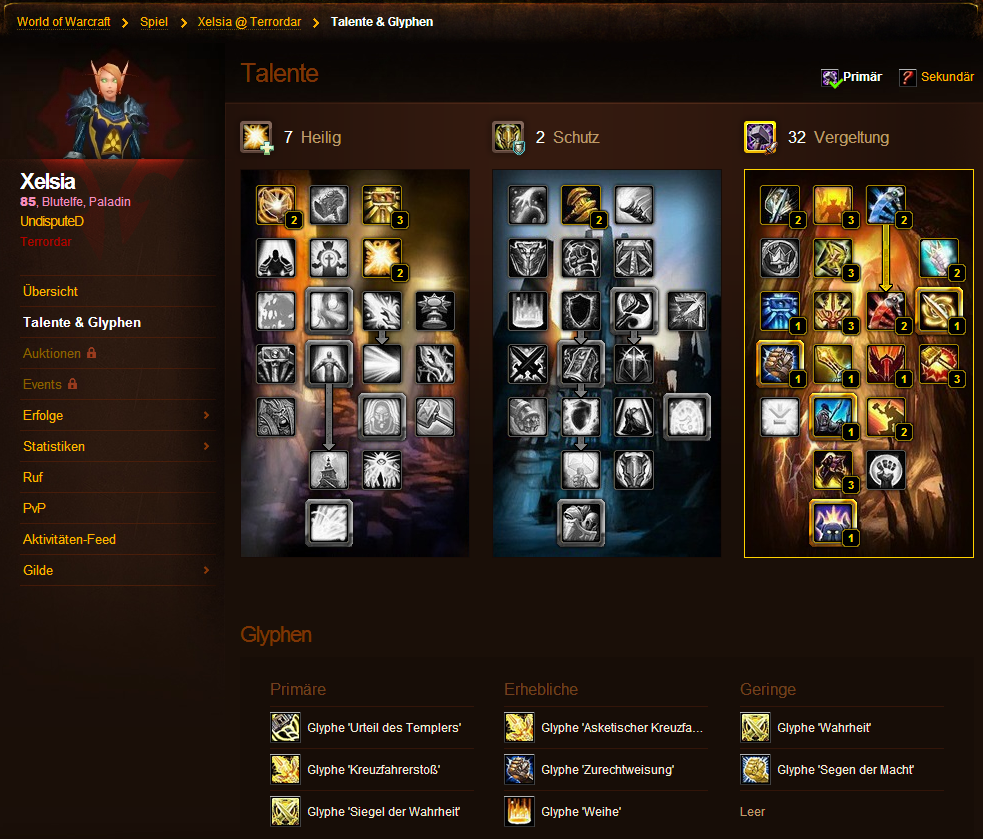Click the Heilig talent tree icon
The width and height of the screenshot is (983, 839).
pos(256,137)
